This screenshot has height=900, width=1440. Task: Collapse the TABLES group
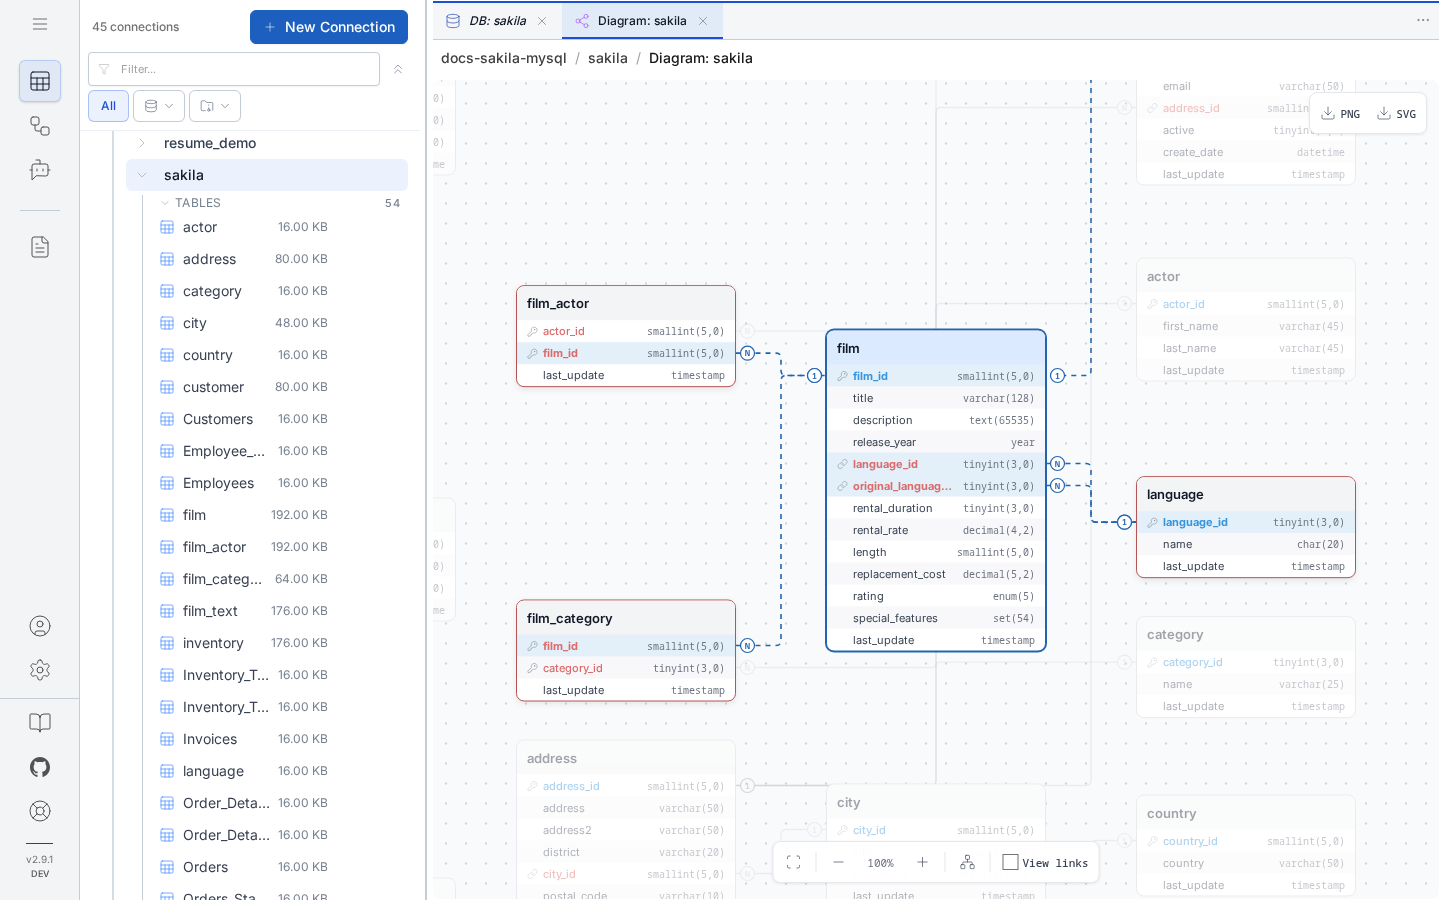[165, 203]
